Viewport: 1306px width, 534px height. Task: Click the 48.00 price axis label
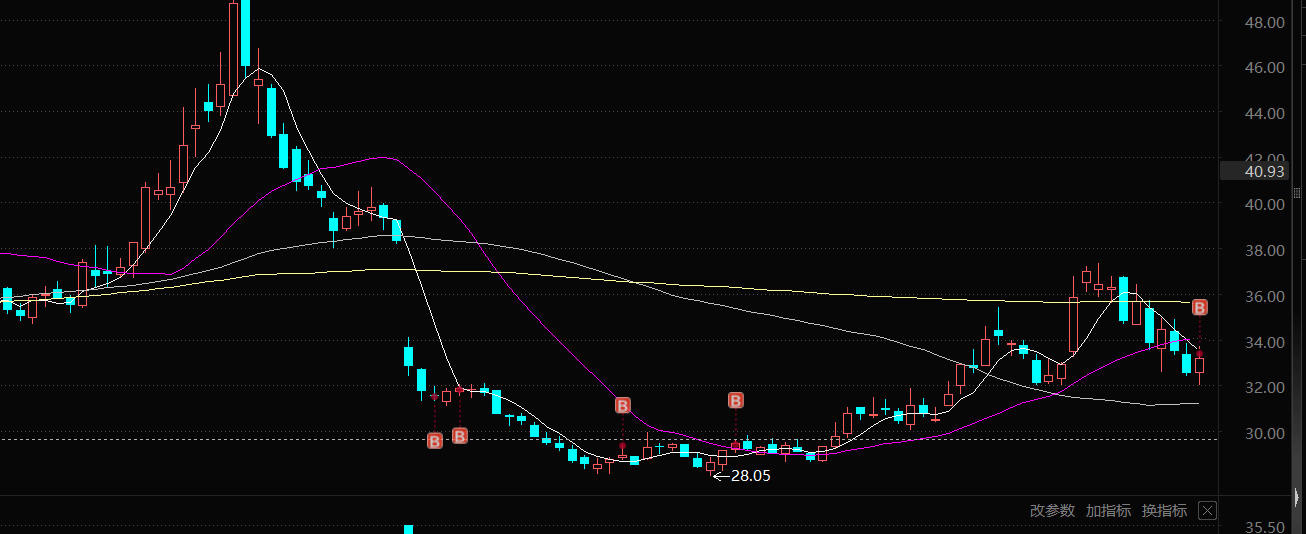(1265, 22)
